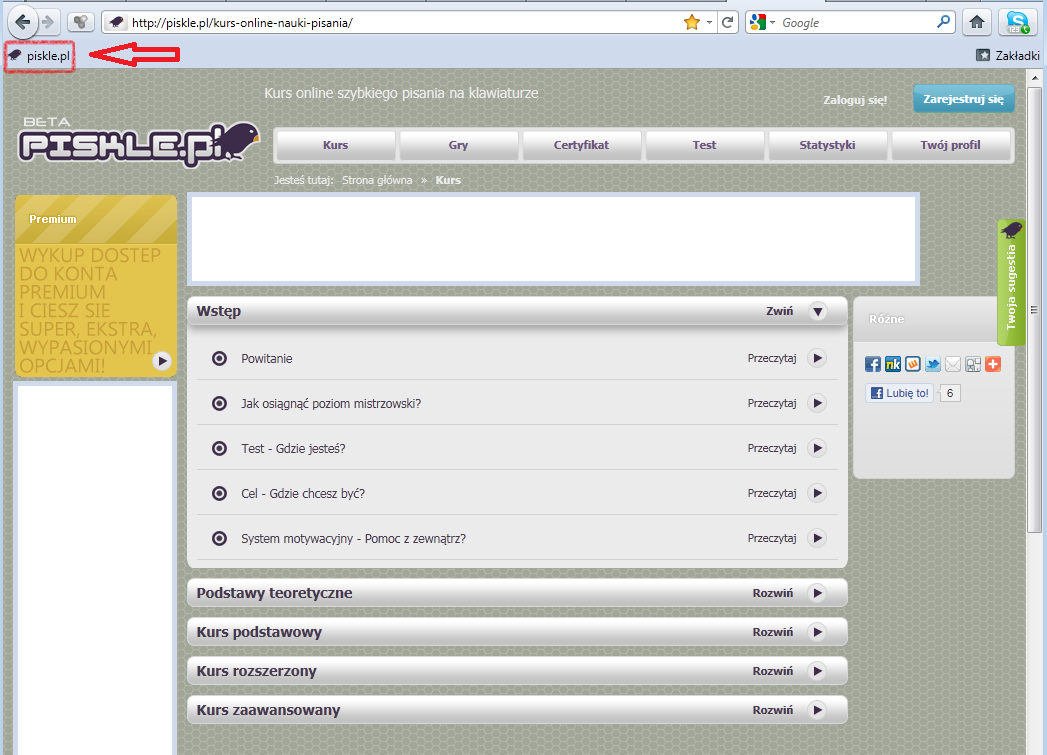Open the browser Home page button

click(x=977, y=23)
